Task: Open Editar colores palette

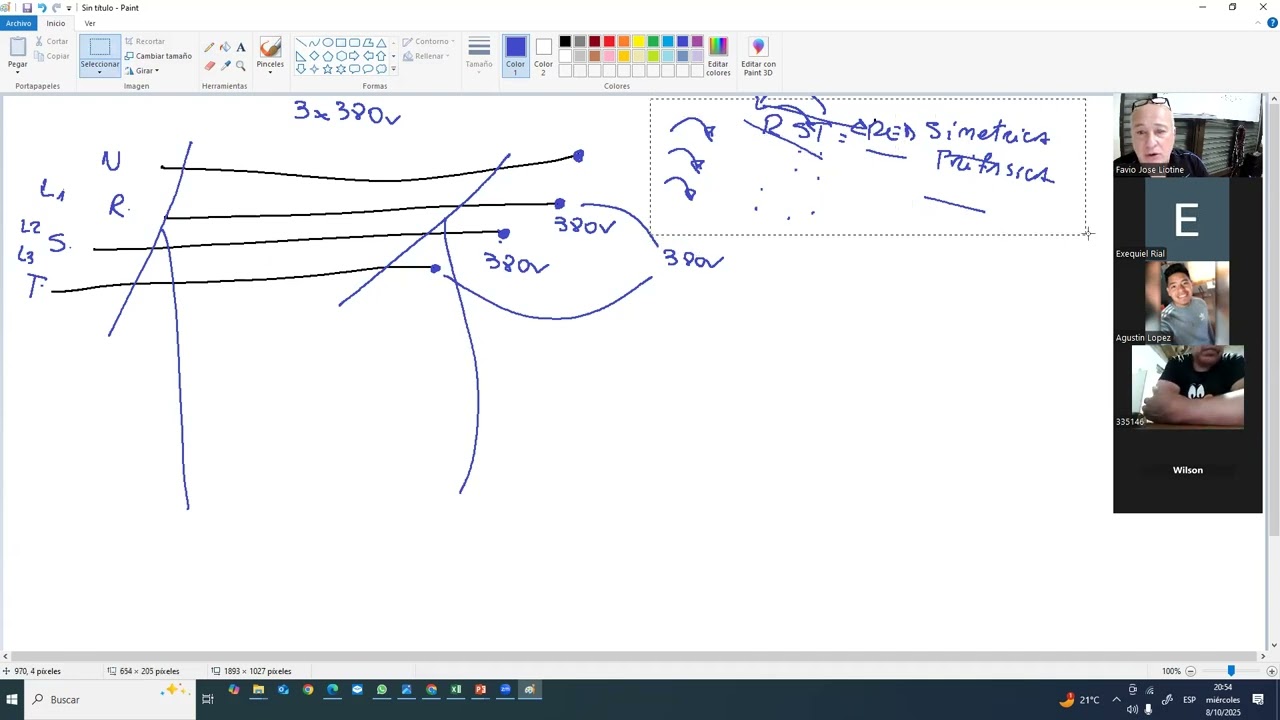Action: tap(718, 56)
